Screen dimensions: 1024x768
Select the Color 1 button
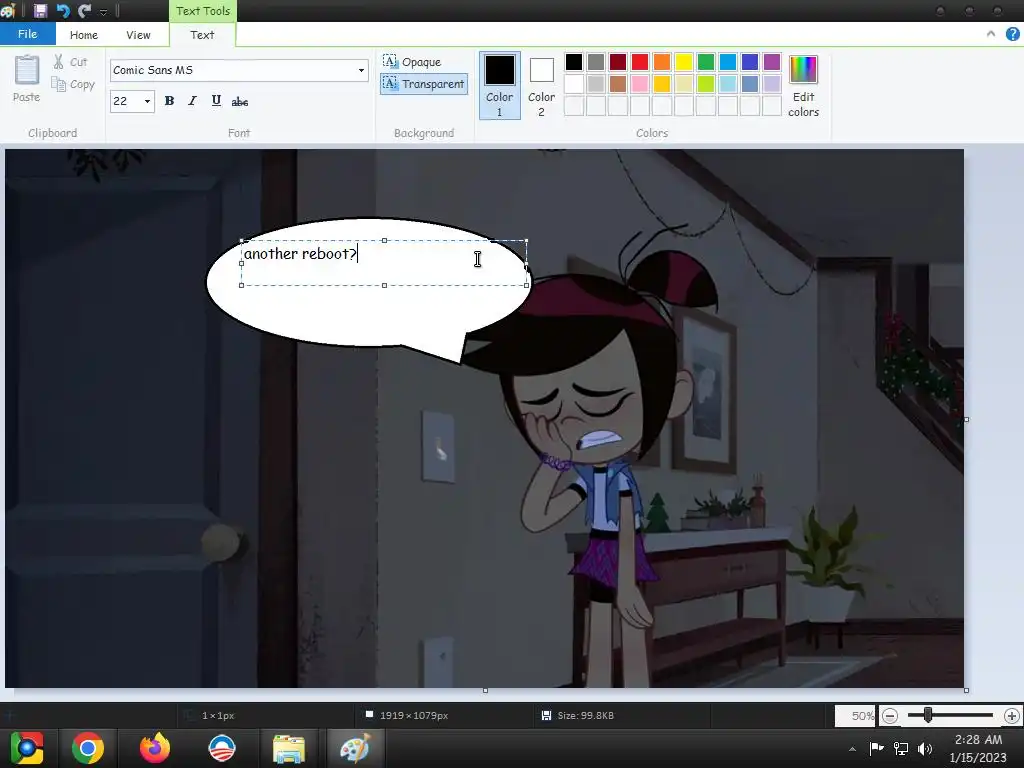[500, 86]
